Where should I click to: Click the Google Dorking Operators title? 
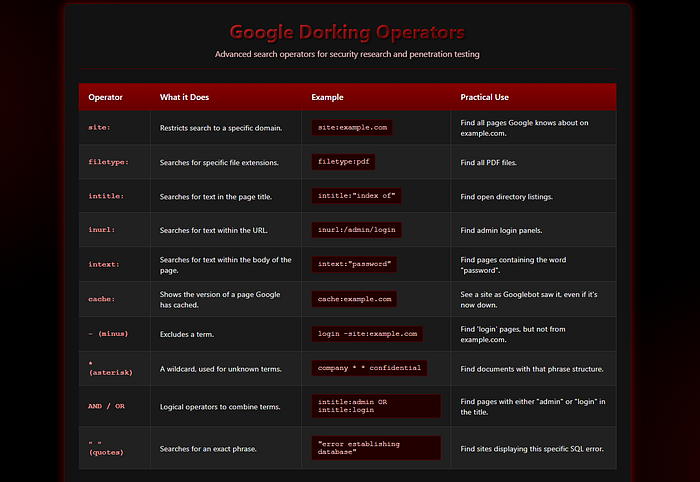[x=347, y=33]
